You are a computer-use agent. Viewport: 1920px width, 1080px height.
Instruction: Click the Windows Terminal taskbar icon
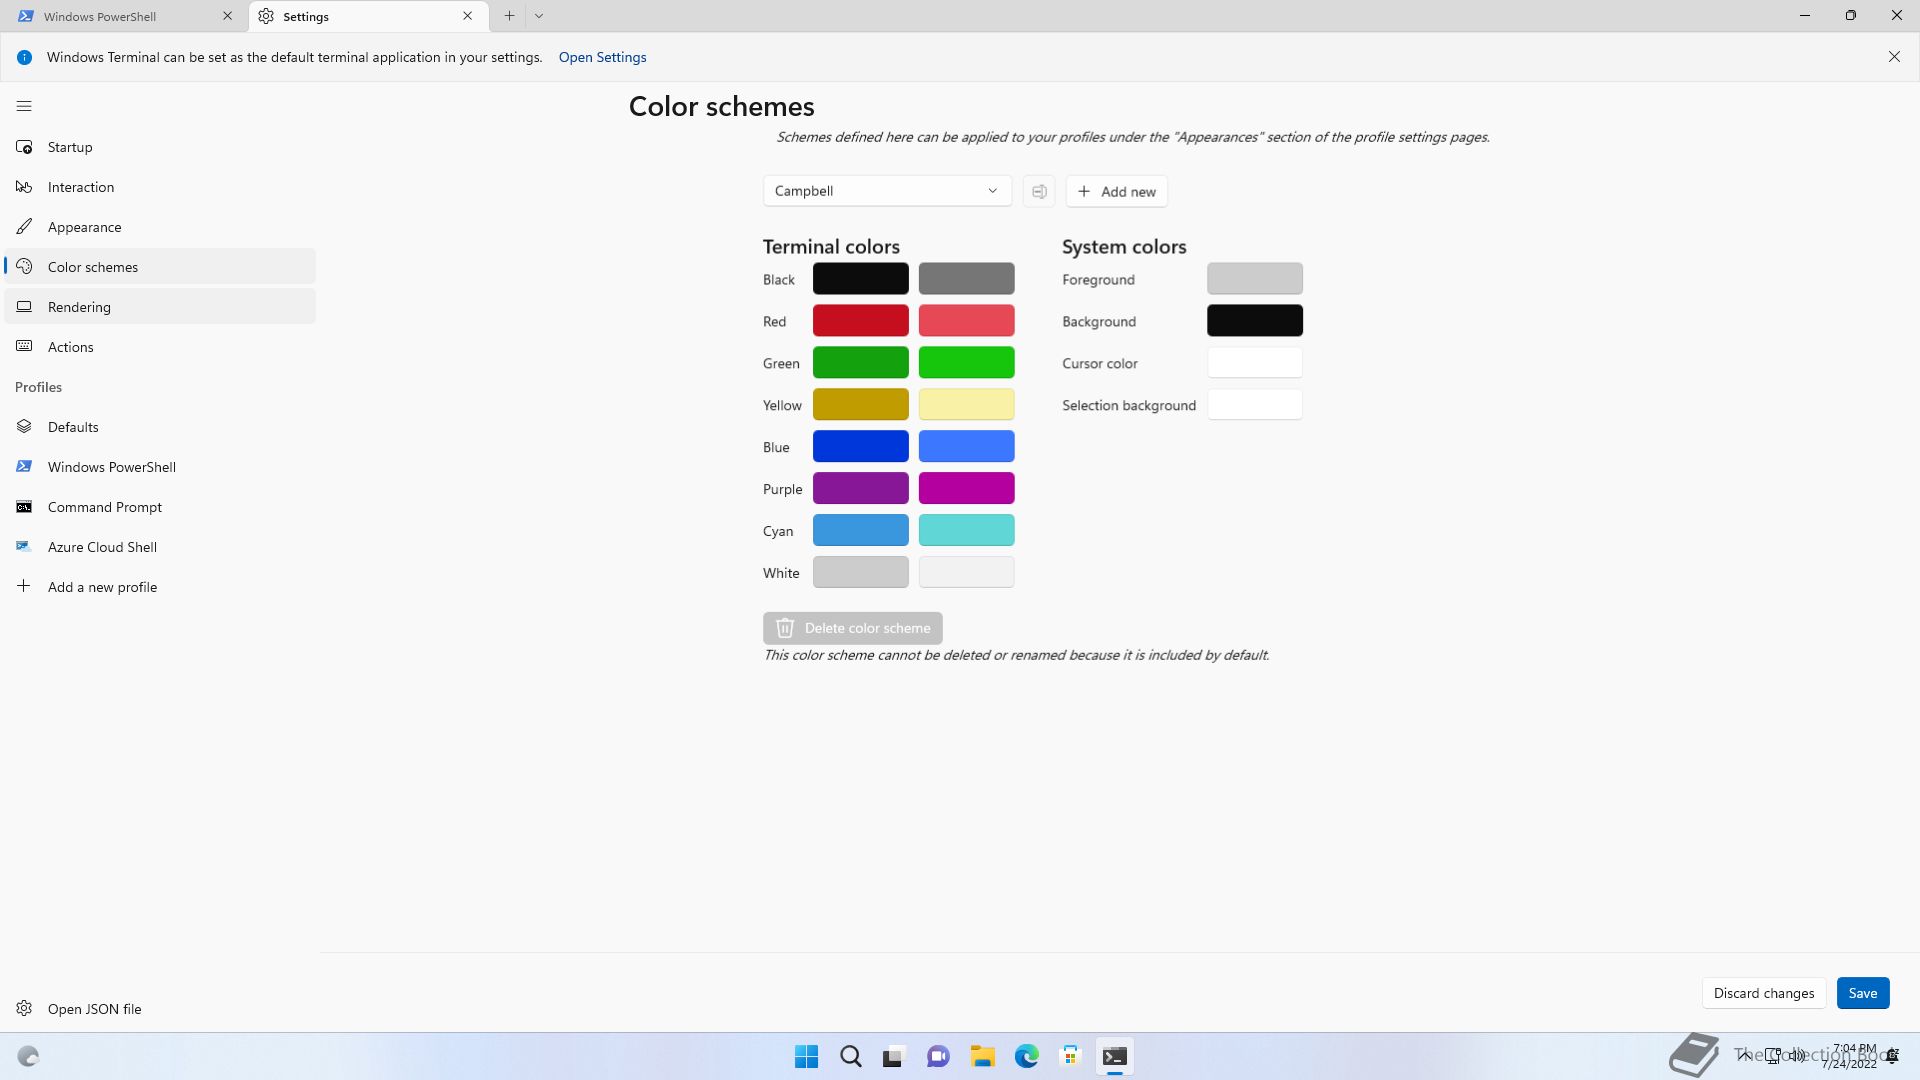click(x=1114, y=1056)
